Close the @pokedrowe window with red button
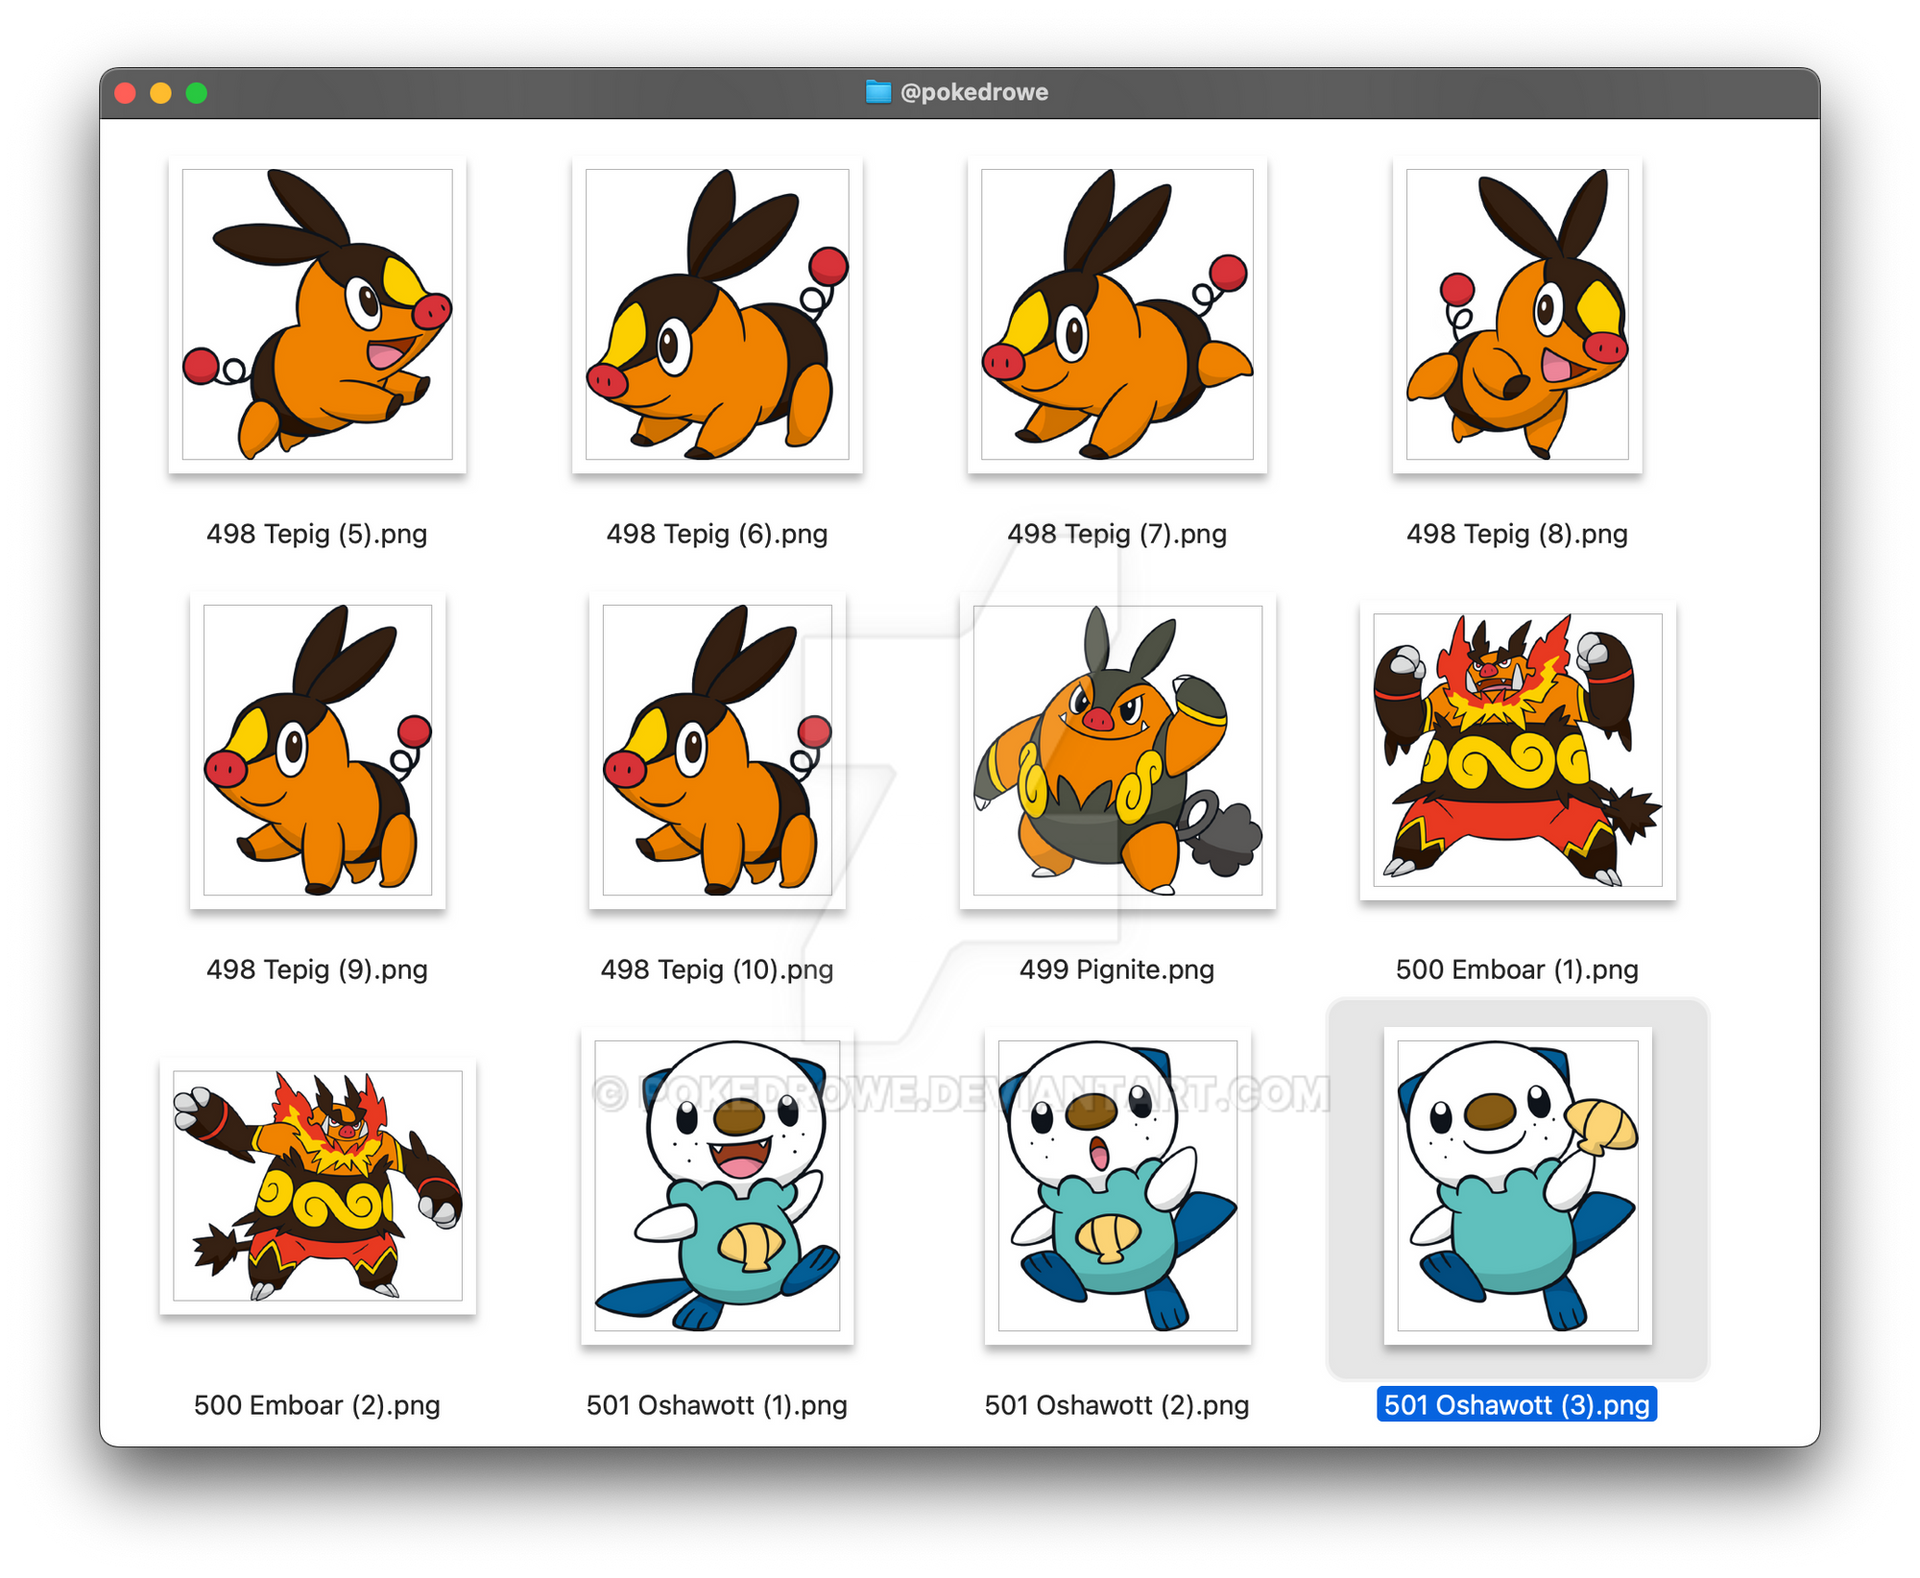This screenshot has width=1920, height=1578. (125, 93)
